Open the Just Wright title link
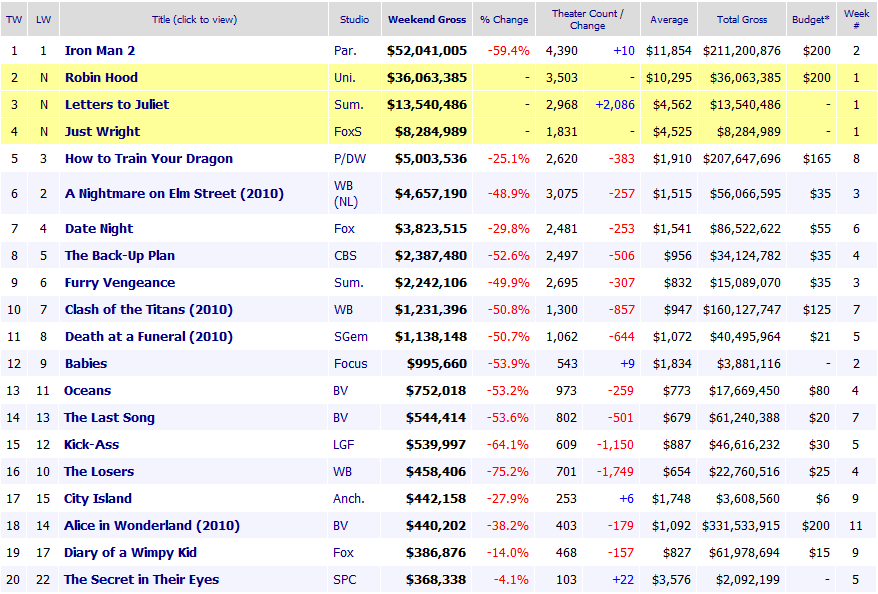The width and height of the screenshot is (878, 594). click(x=102, y=132)
